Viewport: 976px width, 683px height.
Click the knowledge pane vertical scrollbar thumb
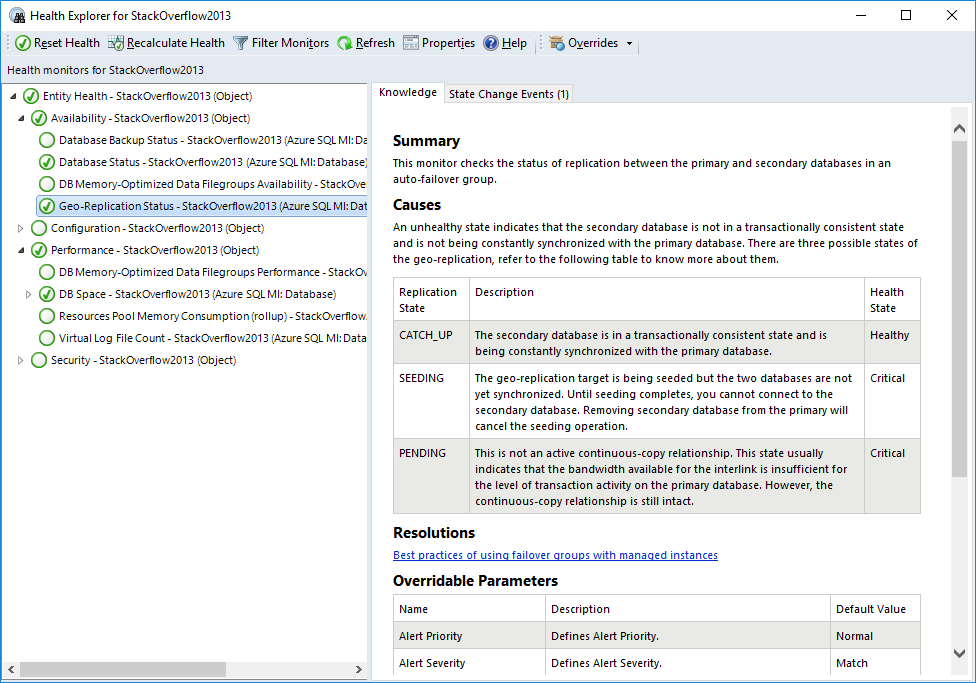(959, 309)
